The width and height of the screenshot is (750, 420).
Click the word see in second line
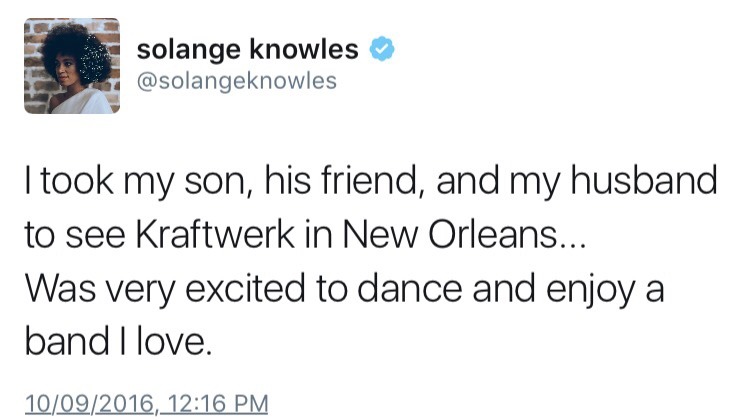pos(95,238)
